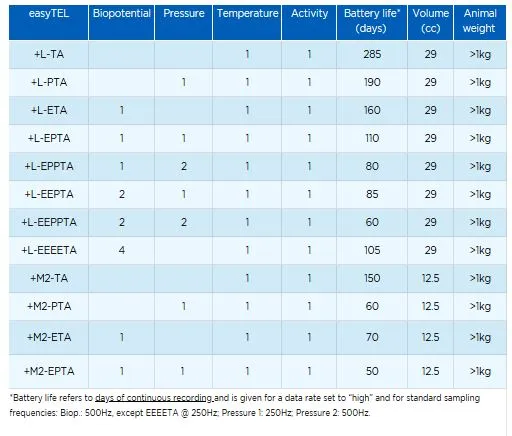Click the +L-TA model name
512x436 pixels.
pos(49,54)
